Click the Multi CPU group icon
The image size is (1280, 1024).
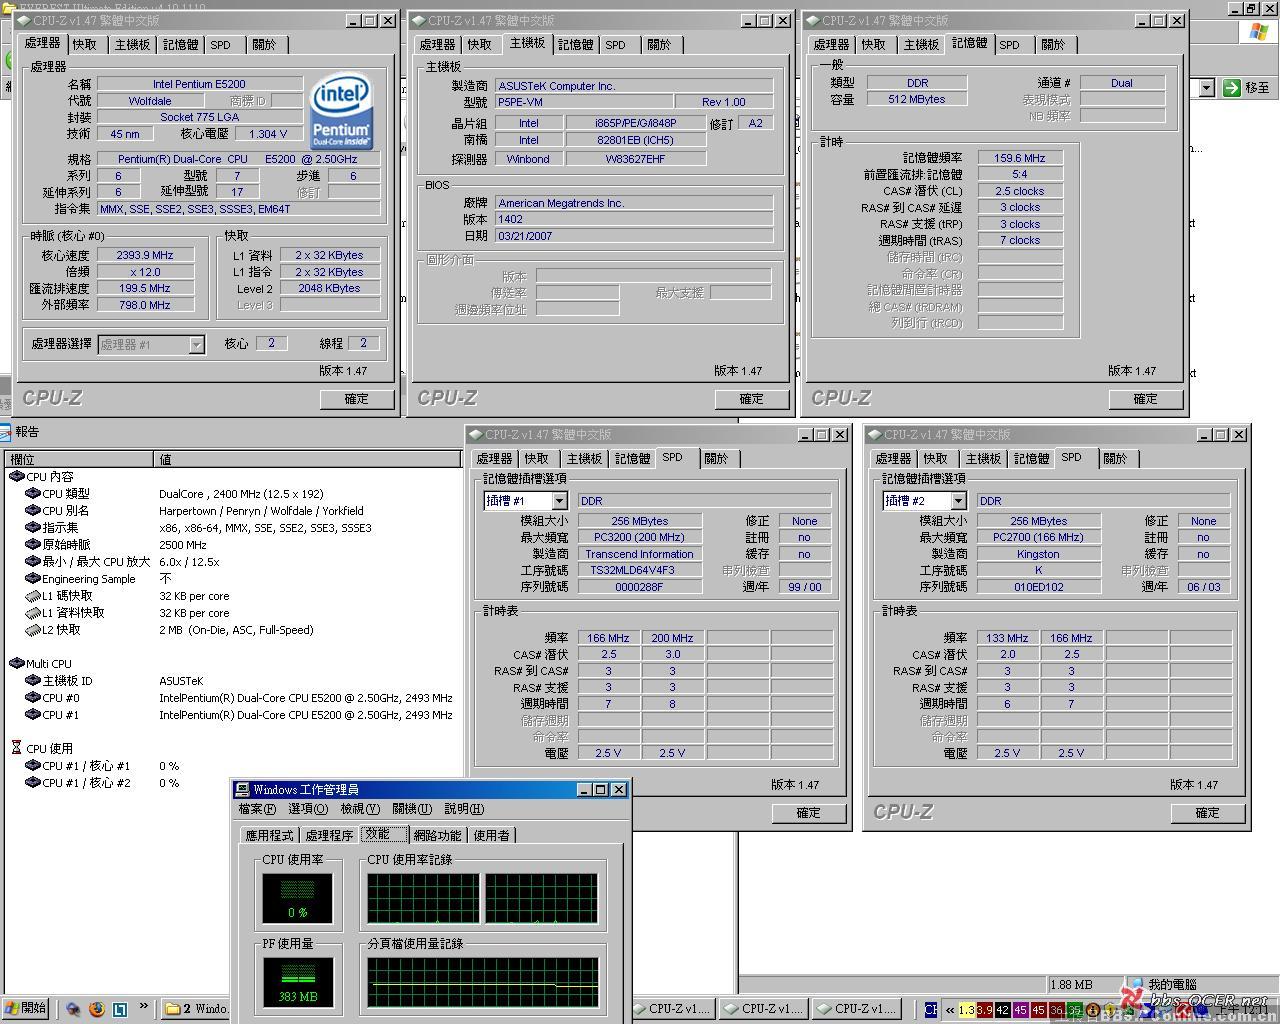17,664
